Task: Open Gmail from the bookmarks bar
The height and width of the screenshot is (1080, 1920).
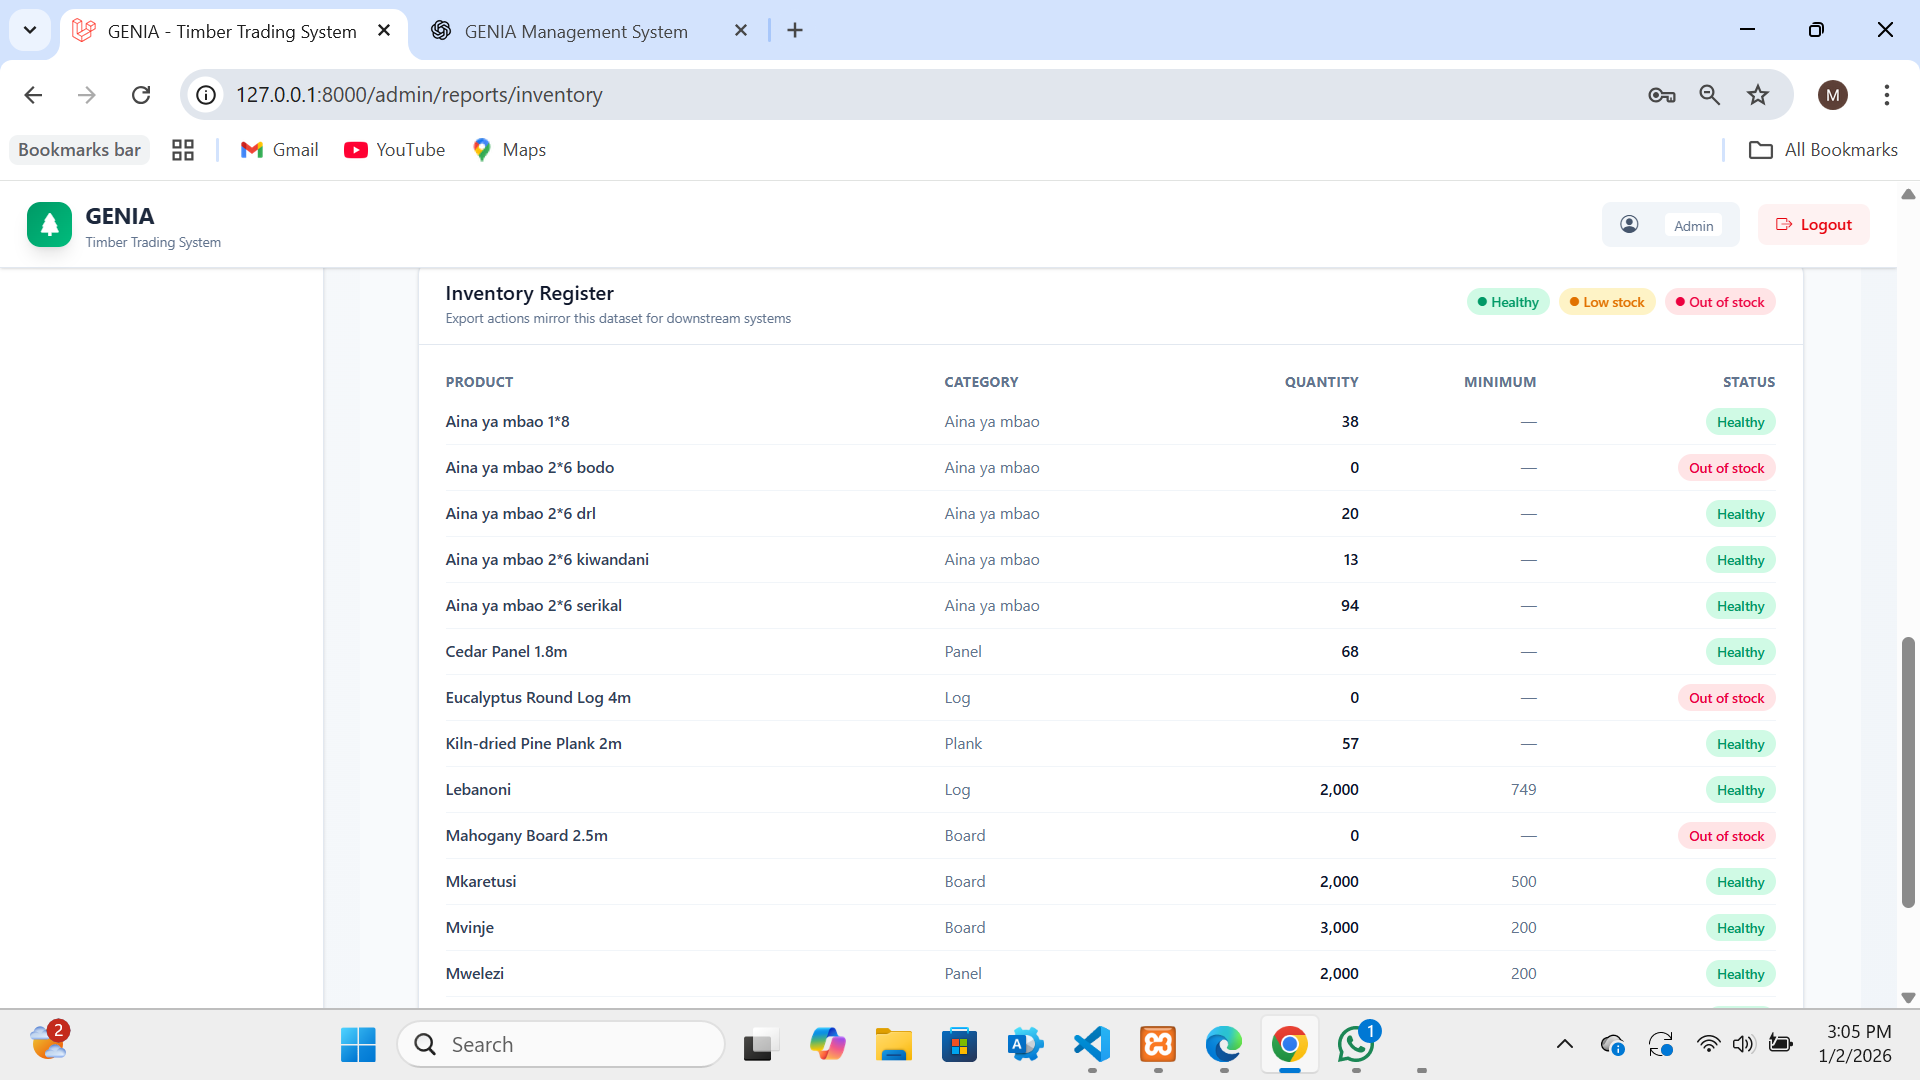Action: [x=279, y=149]
